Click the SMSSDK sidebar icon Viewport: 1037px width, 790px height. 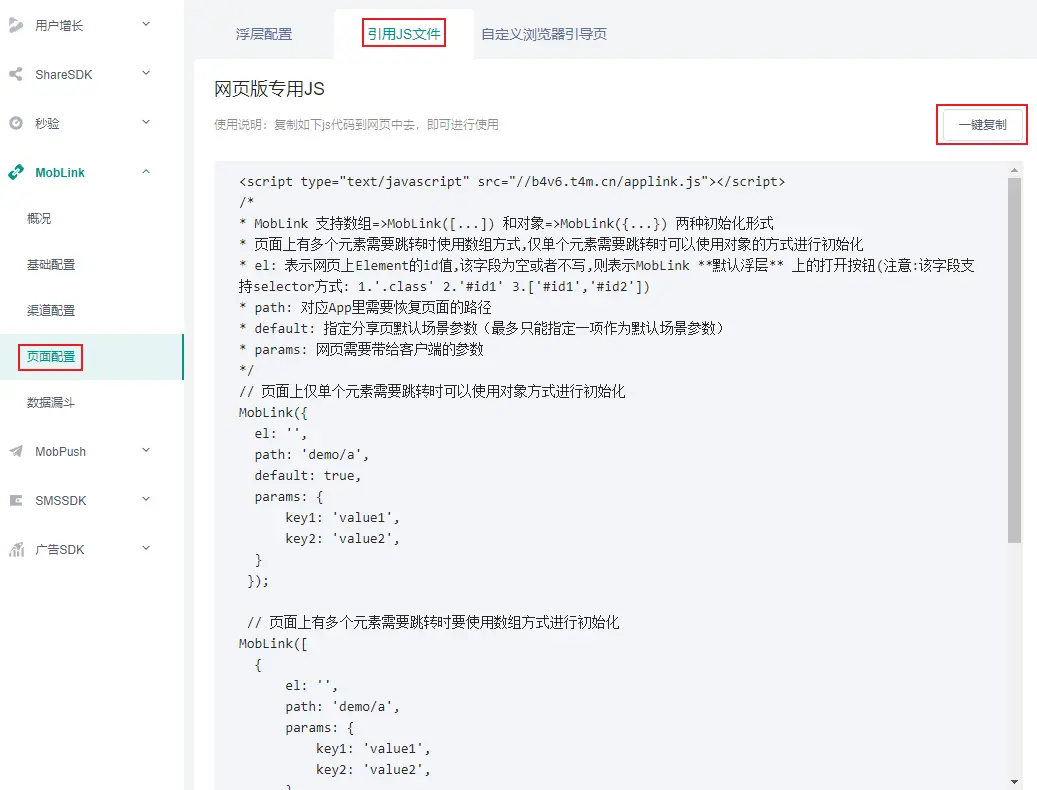click(16, 500)
